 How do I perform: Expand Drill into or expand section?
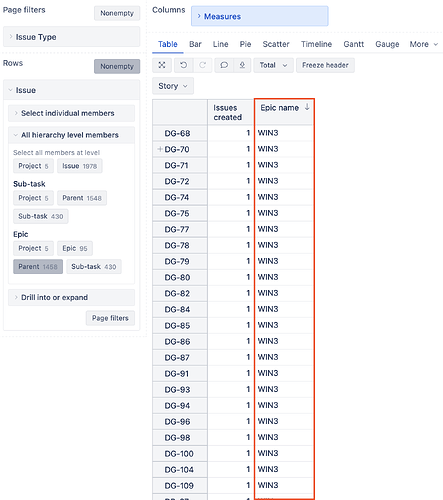pyautogui.click(x=71, y=297)
